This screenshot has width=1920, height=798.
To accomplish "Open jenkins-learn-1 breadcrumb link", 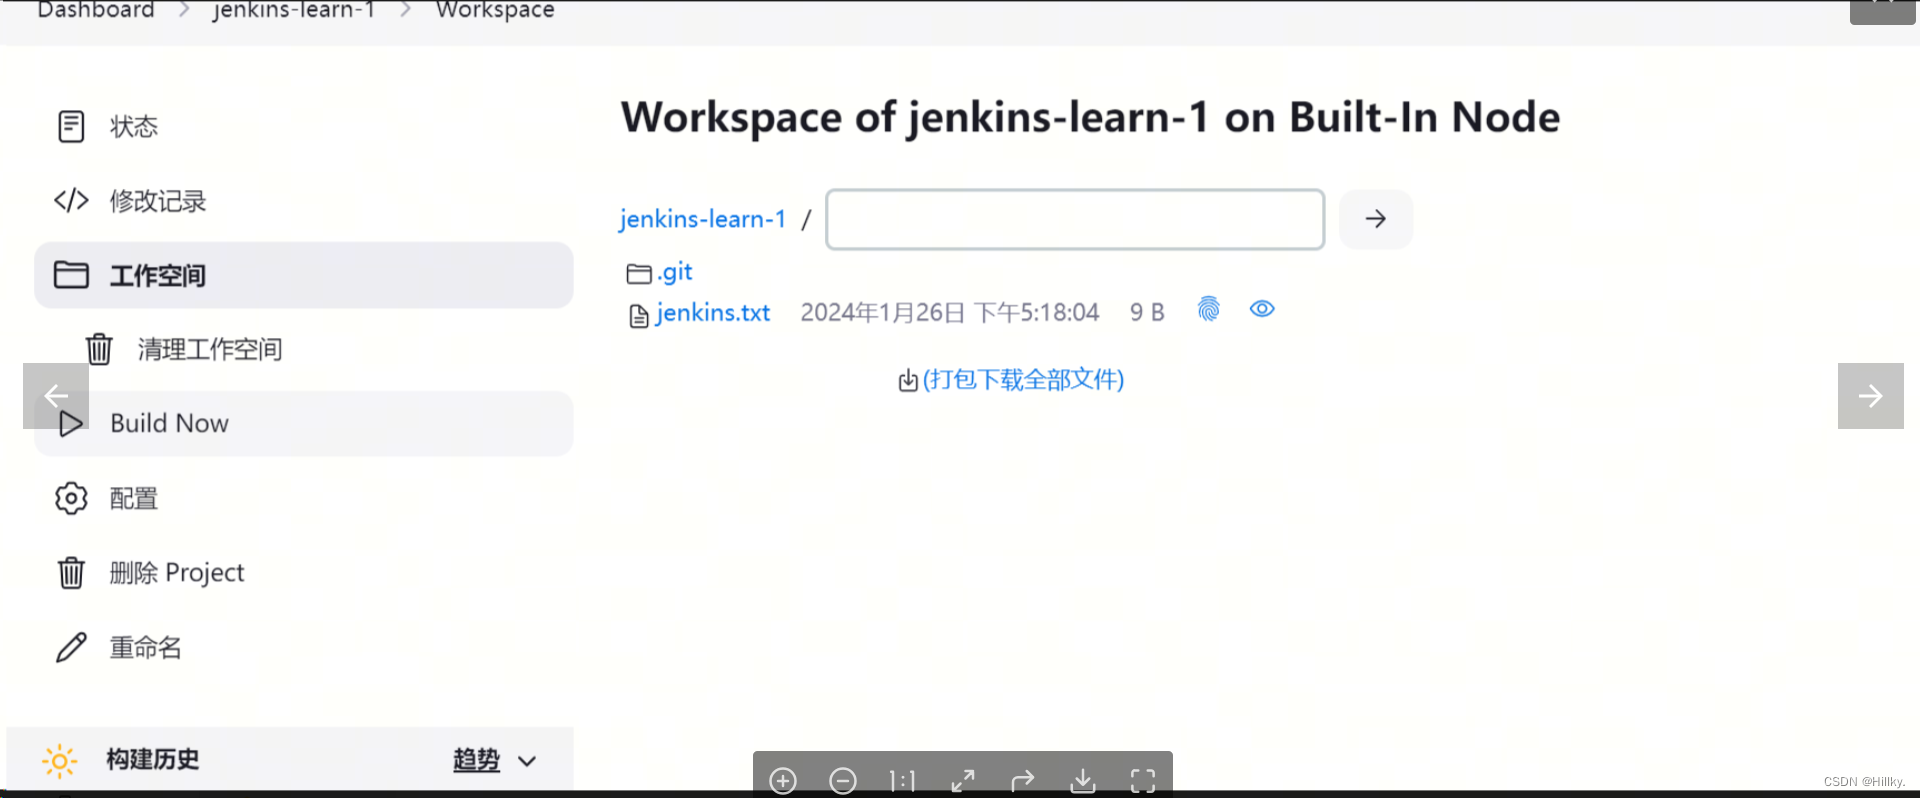I will click(x=294, y=10).
